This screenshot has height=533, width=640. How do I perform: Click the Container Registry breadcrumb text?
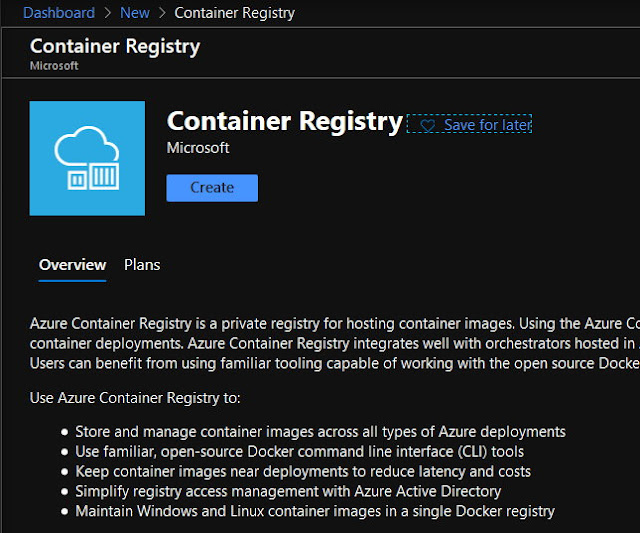point(235,13)
